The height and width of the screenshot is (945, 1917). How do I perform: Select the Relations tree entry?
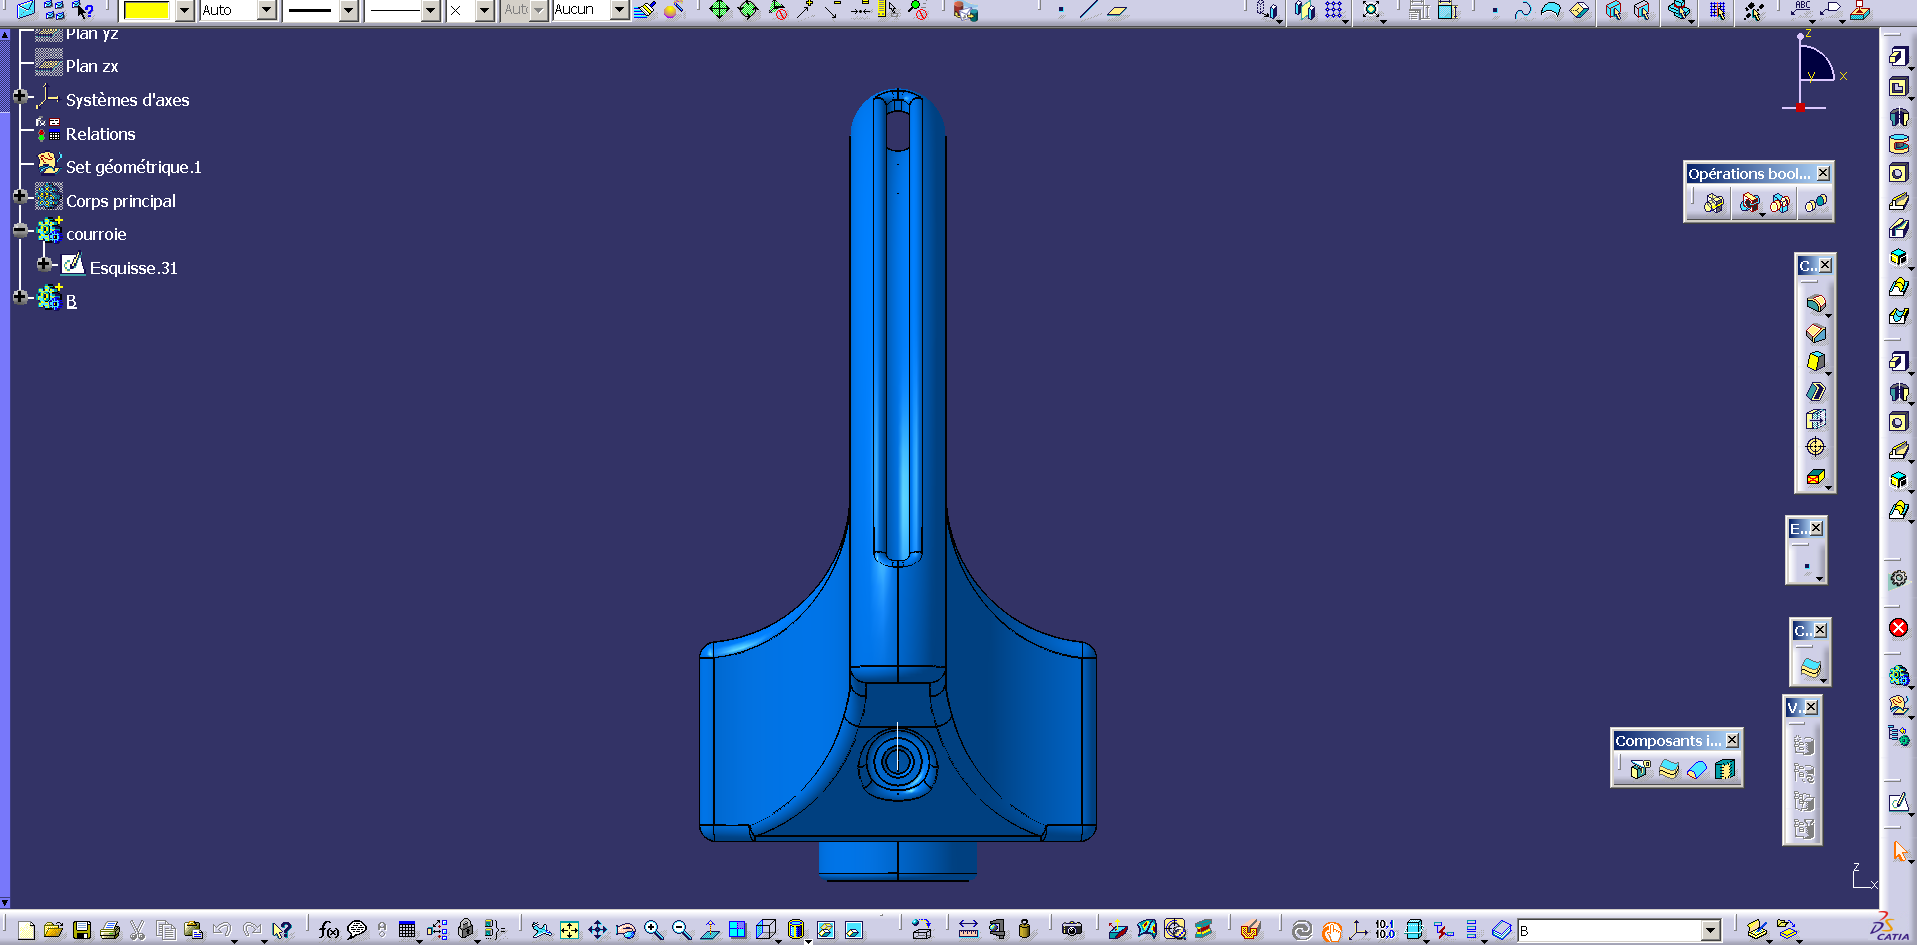tap(100, 134)
